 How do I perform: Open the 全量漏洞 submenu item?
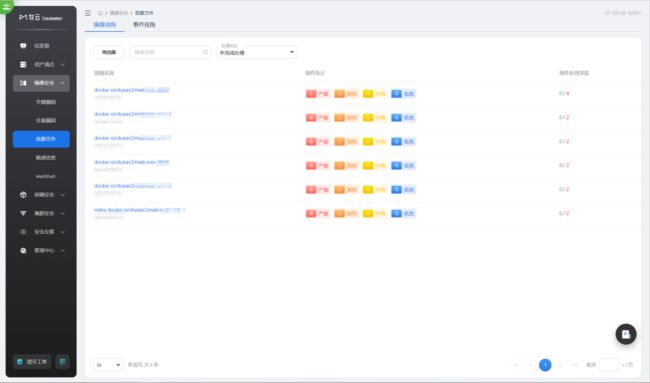tap(45, 120)
